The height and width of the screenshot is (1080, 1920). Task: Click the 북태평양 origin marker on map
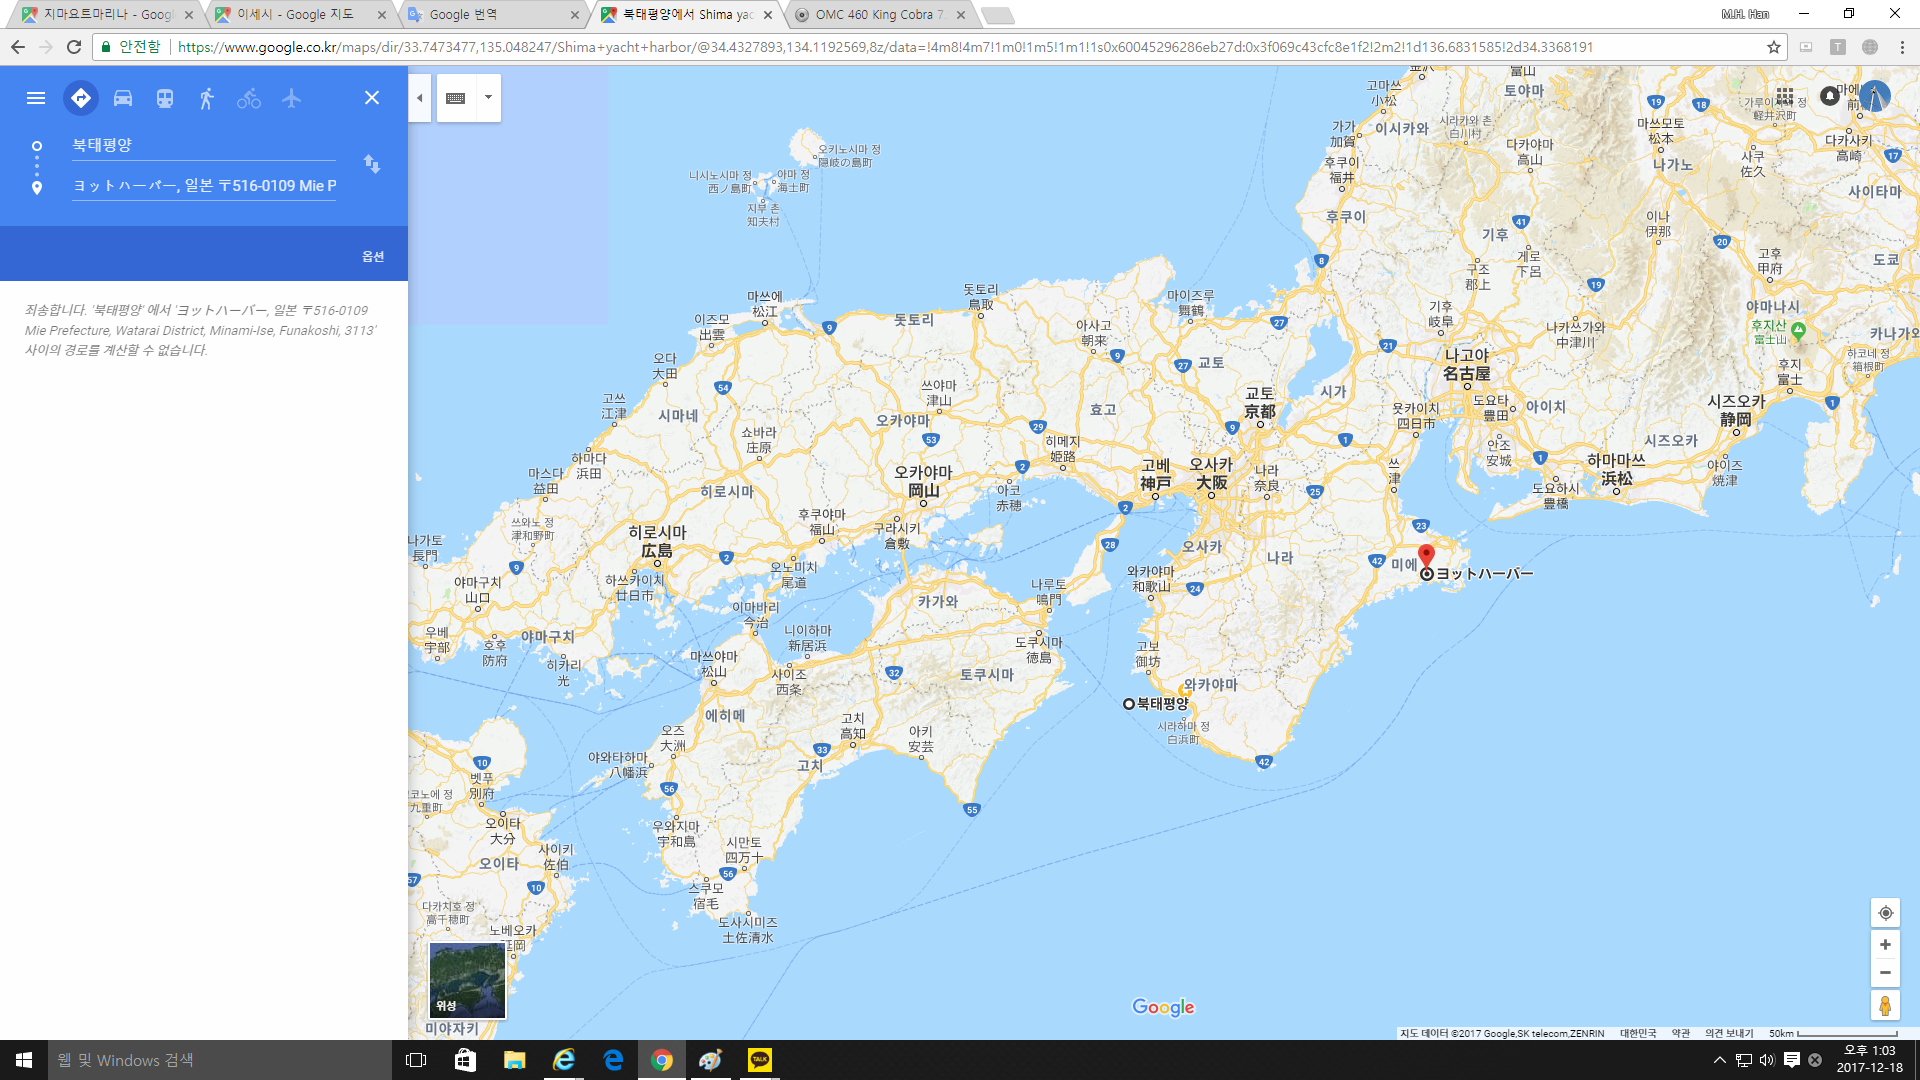point(1129,704)
